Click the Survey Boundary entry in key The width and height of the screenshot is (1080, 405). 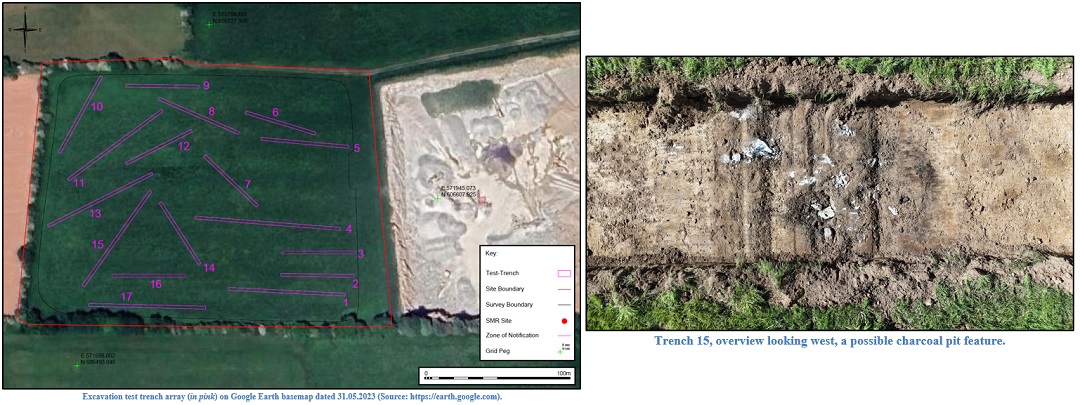coord(507,304)
